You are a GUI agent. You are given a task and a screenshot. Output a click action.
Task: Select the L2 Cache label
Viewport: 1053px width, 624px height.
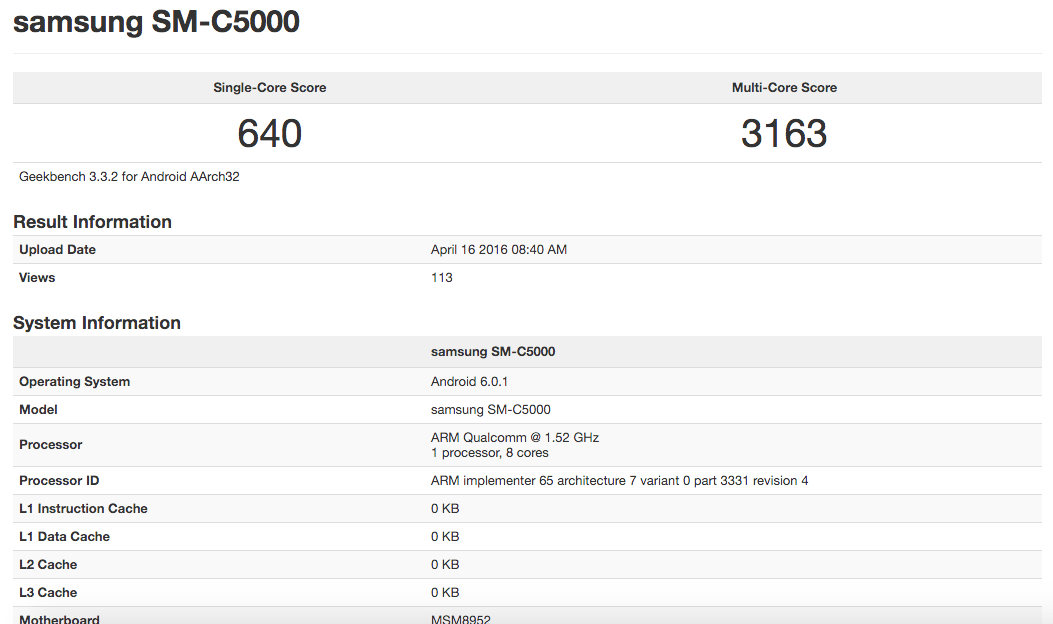[48, 565]
